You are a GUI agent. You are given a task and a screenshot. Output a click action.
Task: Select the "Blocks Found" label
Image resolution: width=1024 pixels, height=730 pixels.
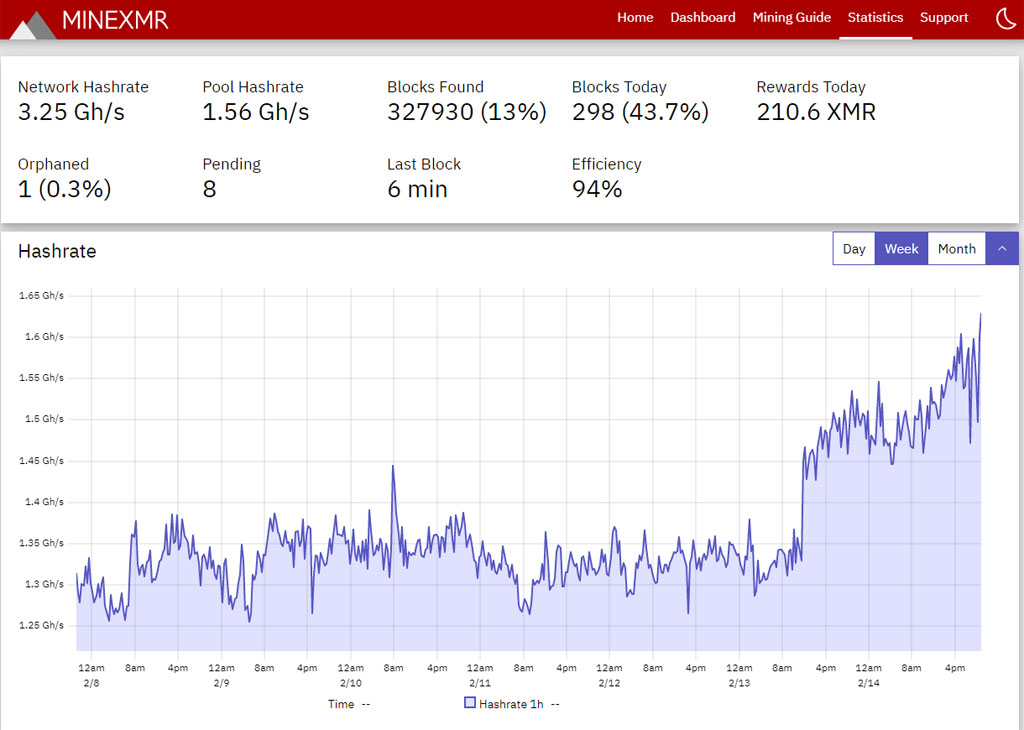coord(436,87)
